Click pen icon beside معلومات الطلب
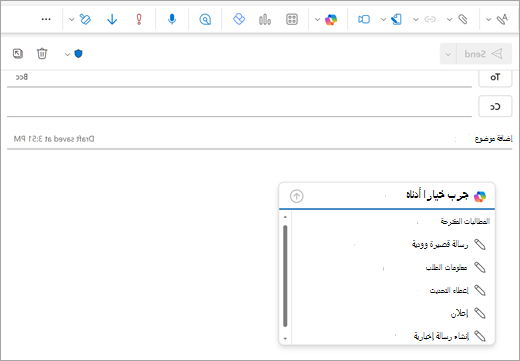Viewport: 520px width, 361px height. click(x=480, y=267)
